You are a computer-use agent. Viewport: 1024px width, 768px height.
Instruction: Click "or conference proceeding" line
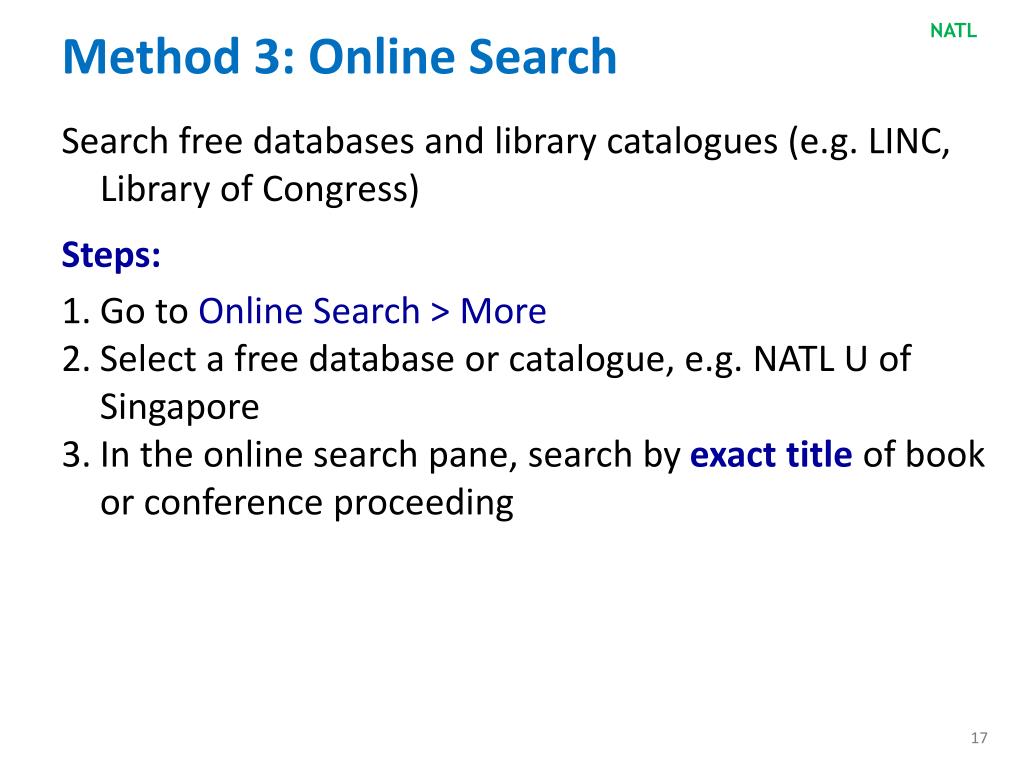[306, 502]
